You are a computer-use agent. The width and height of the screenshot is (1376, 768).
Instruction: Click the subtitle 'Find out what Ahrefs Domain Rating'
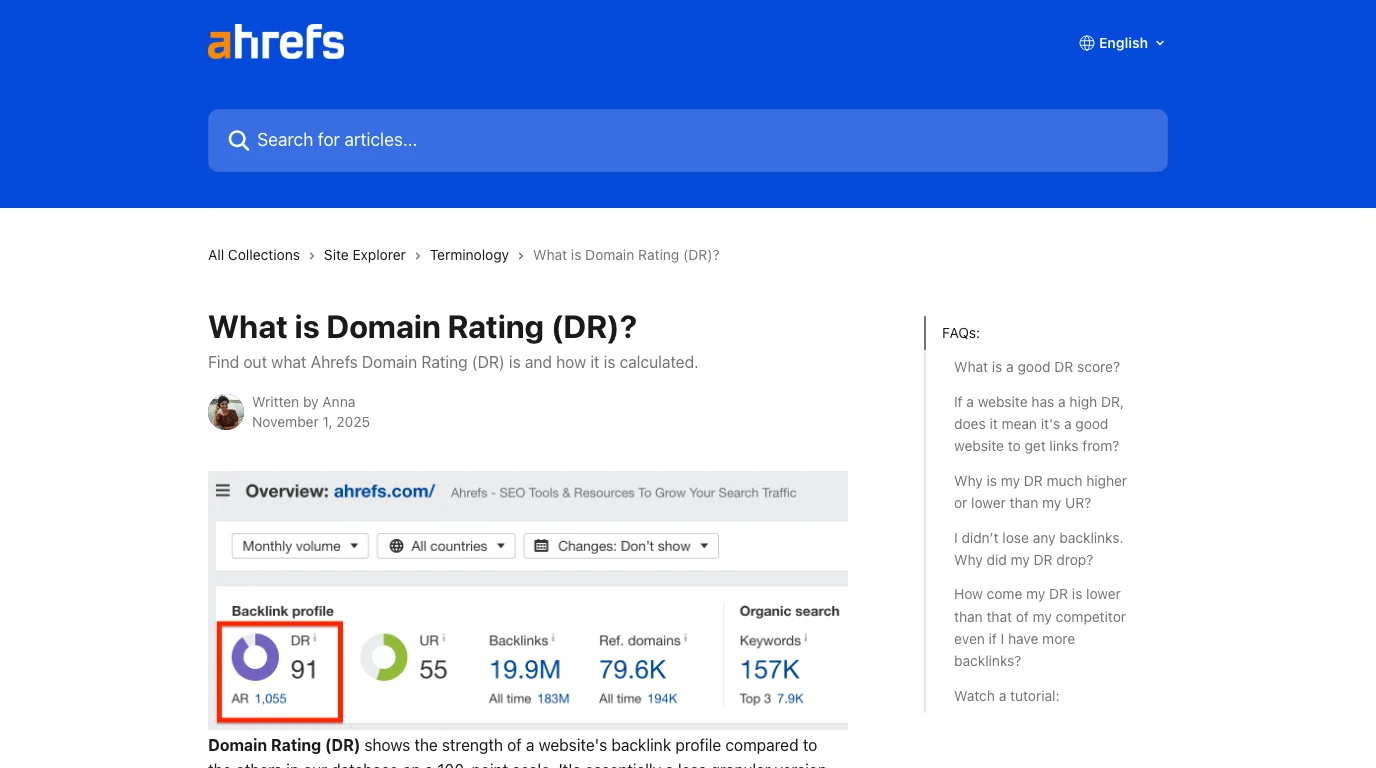[453, 362]
